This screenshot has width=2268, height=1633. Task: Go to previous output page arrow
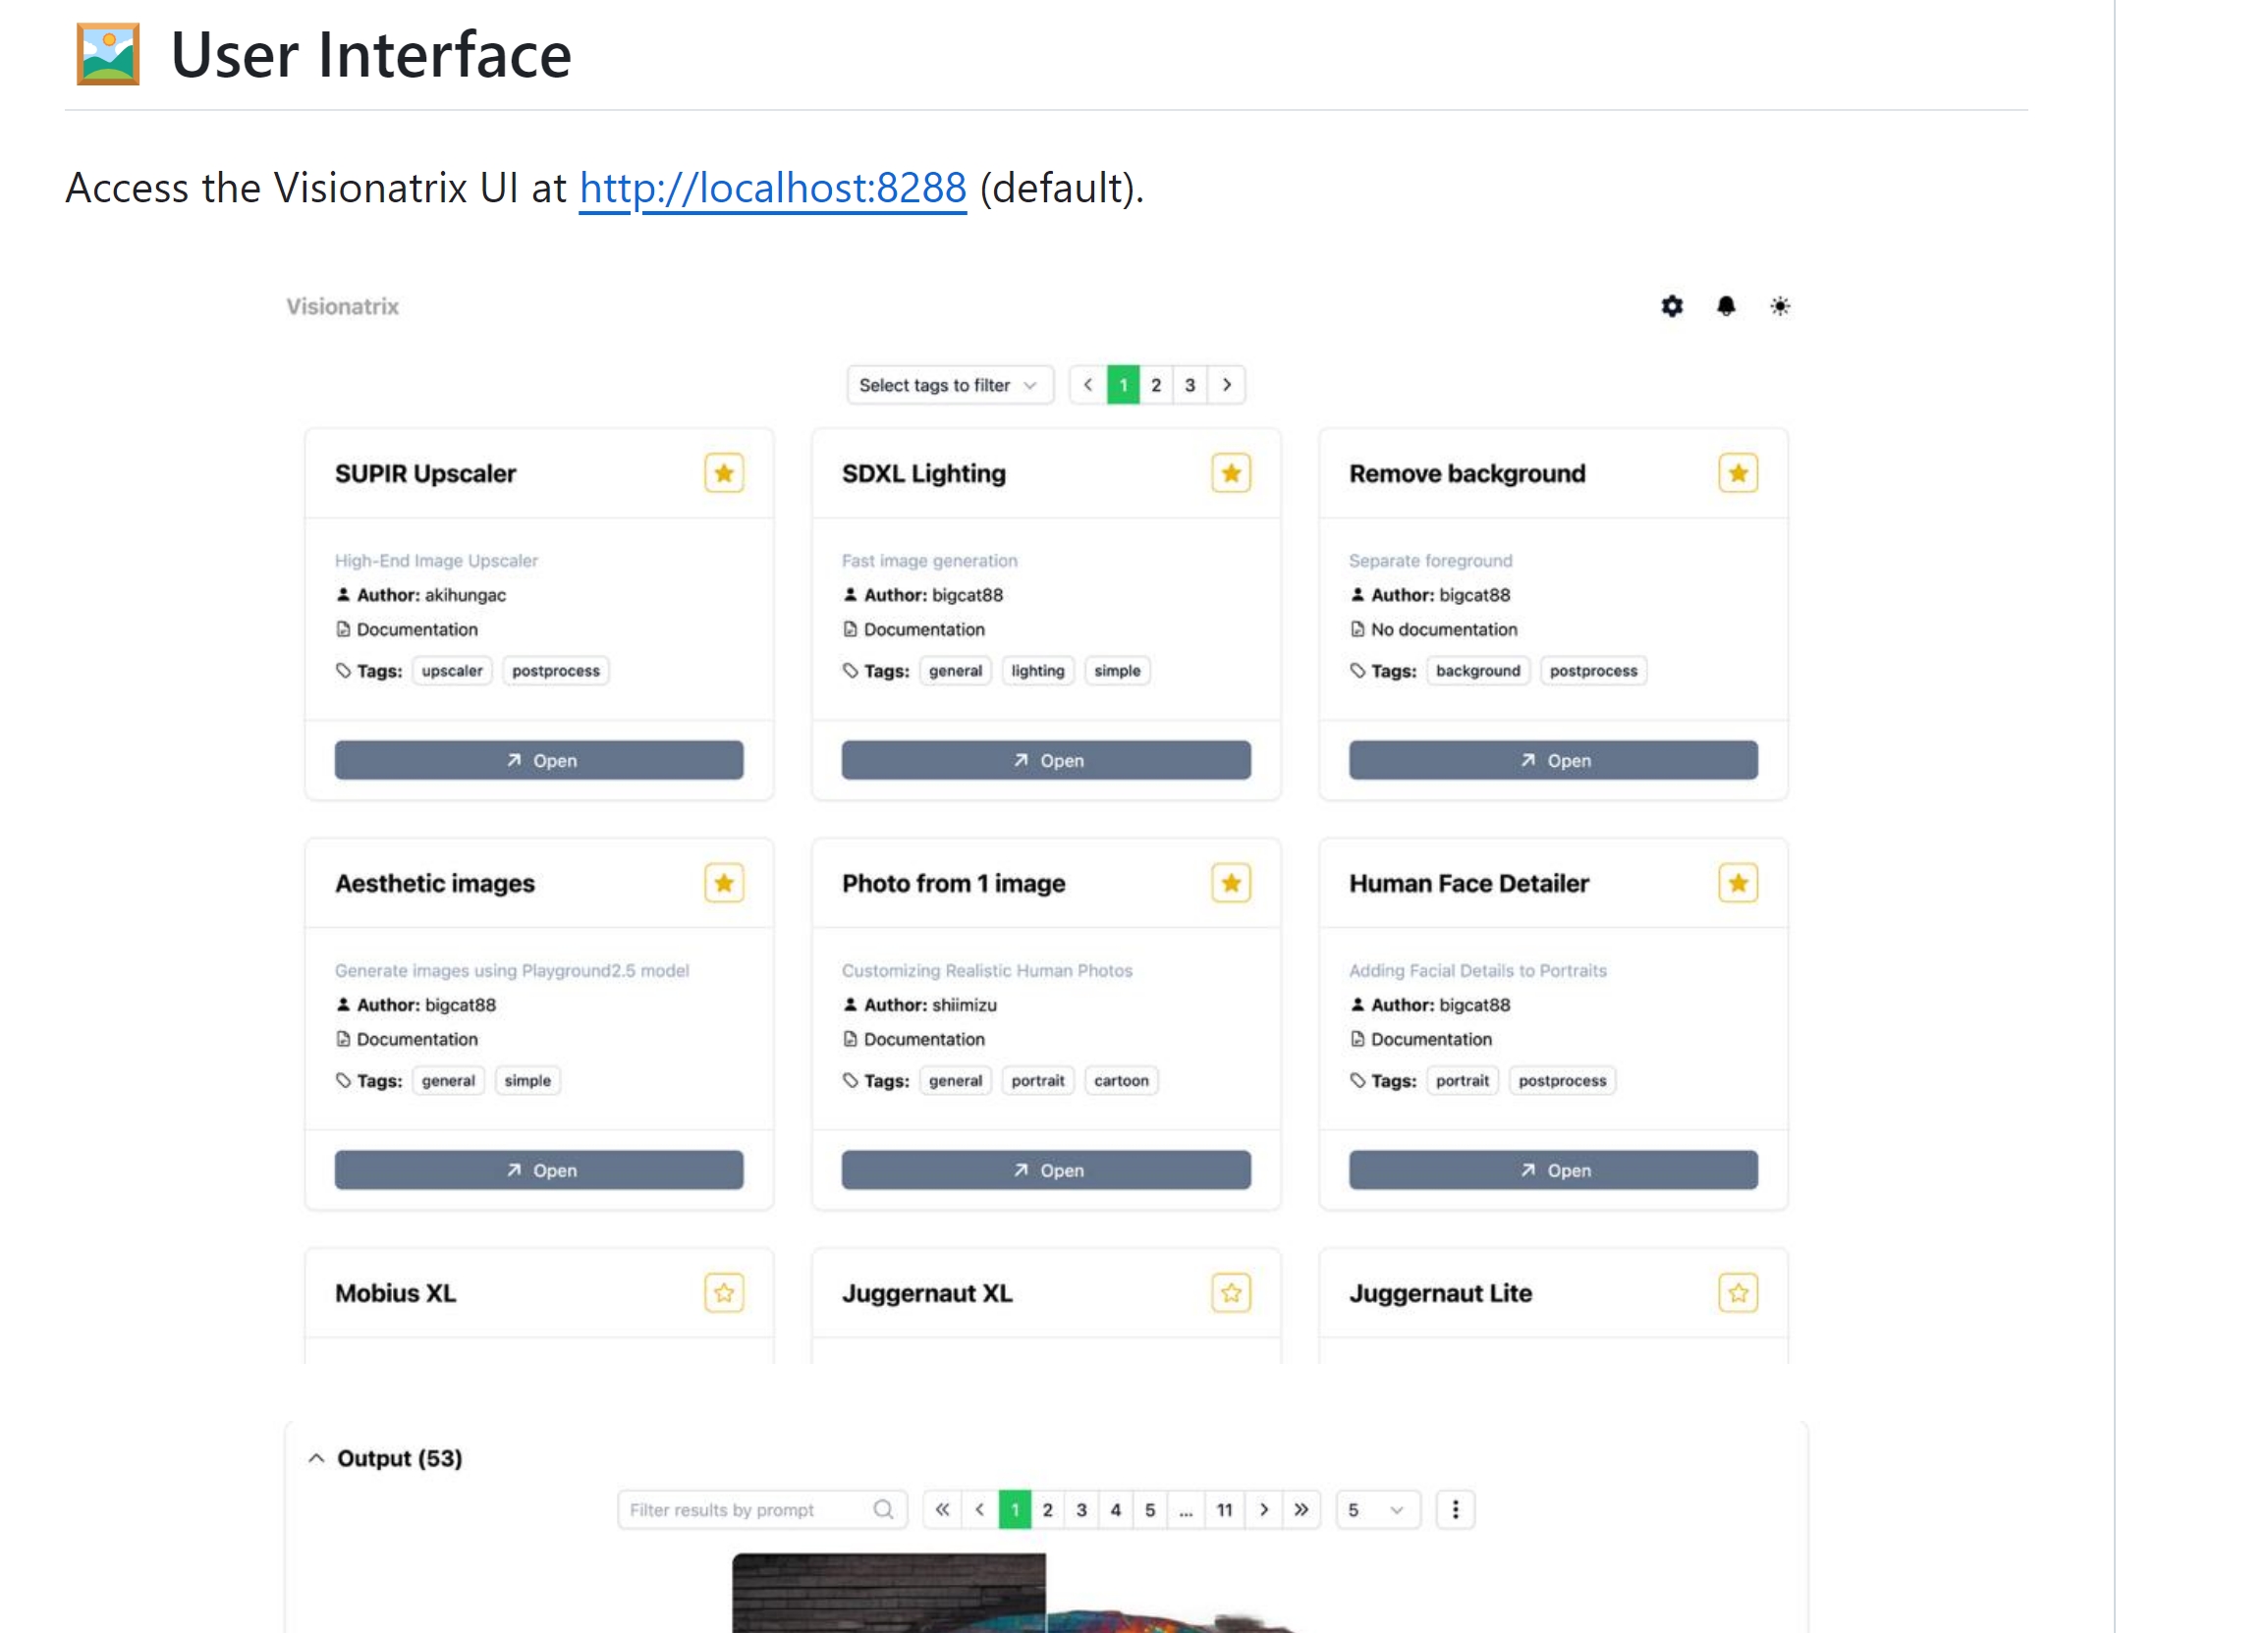coord(980,1510)
